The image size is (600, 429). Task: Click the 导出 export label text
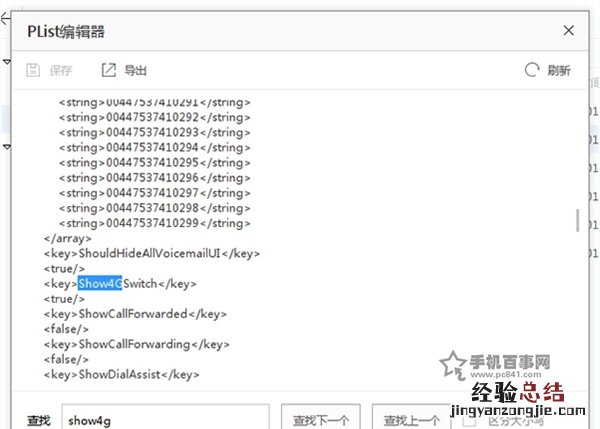click(x=135, y=70)
